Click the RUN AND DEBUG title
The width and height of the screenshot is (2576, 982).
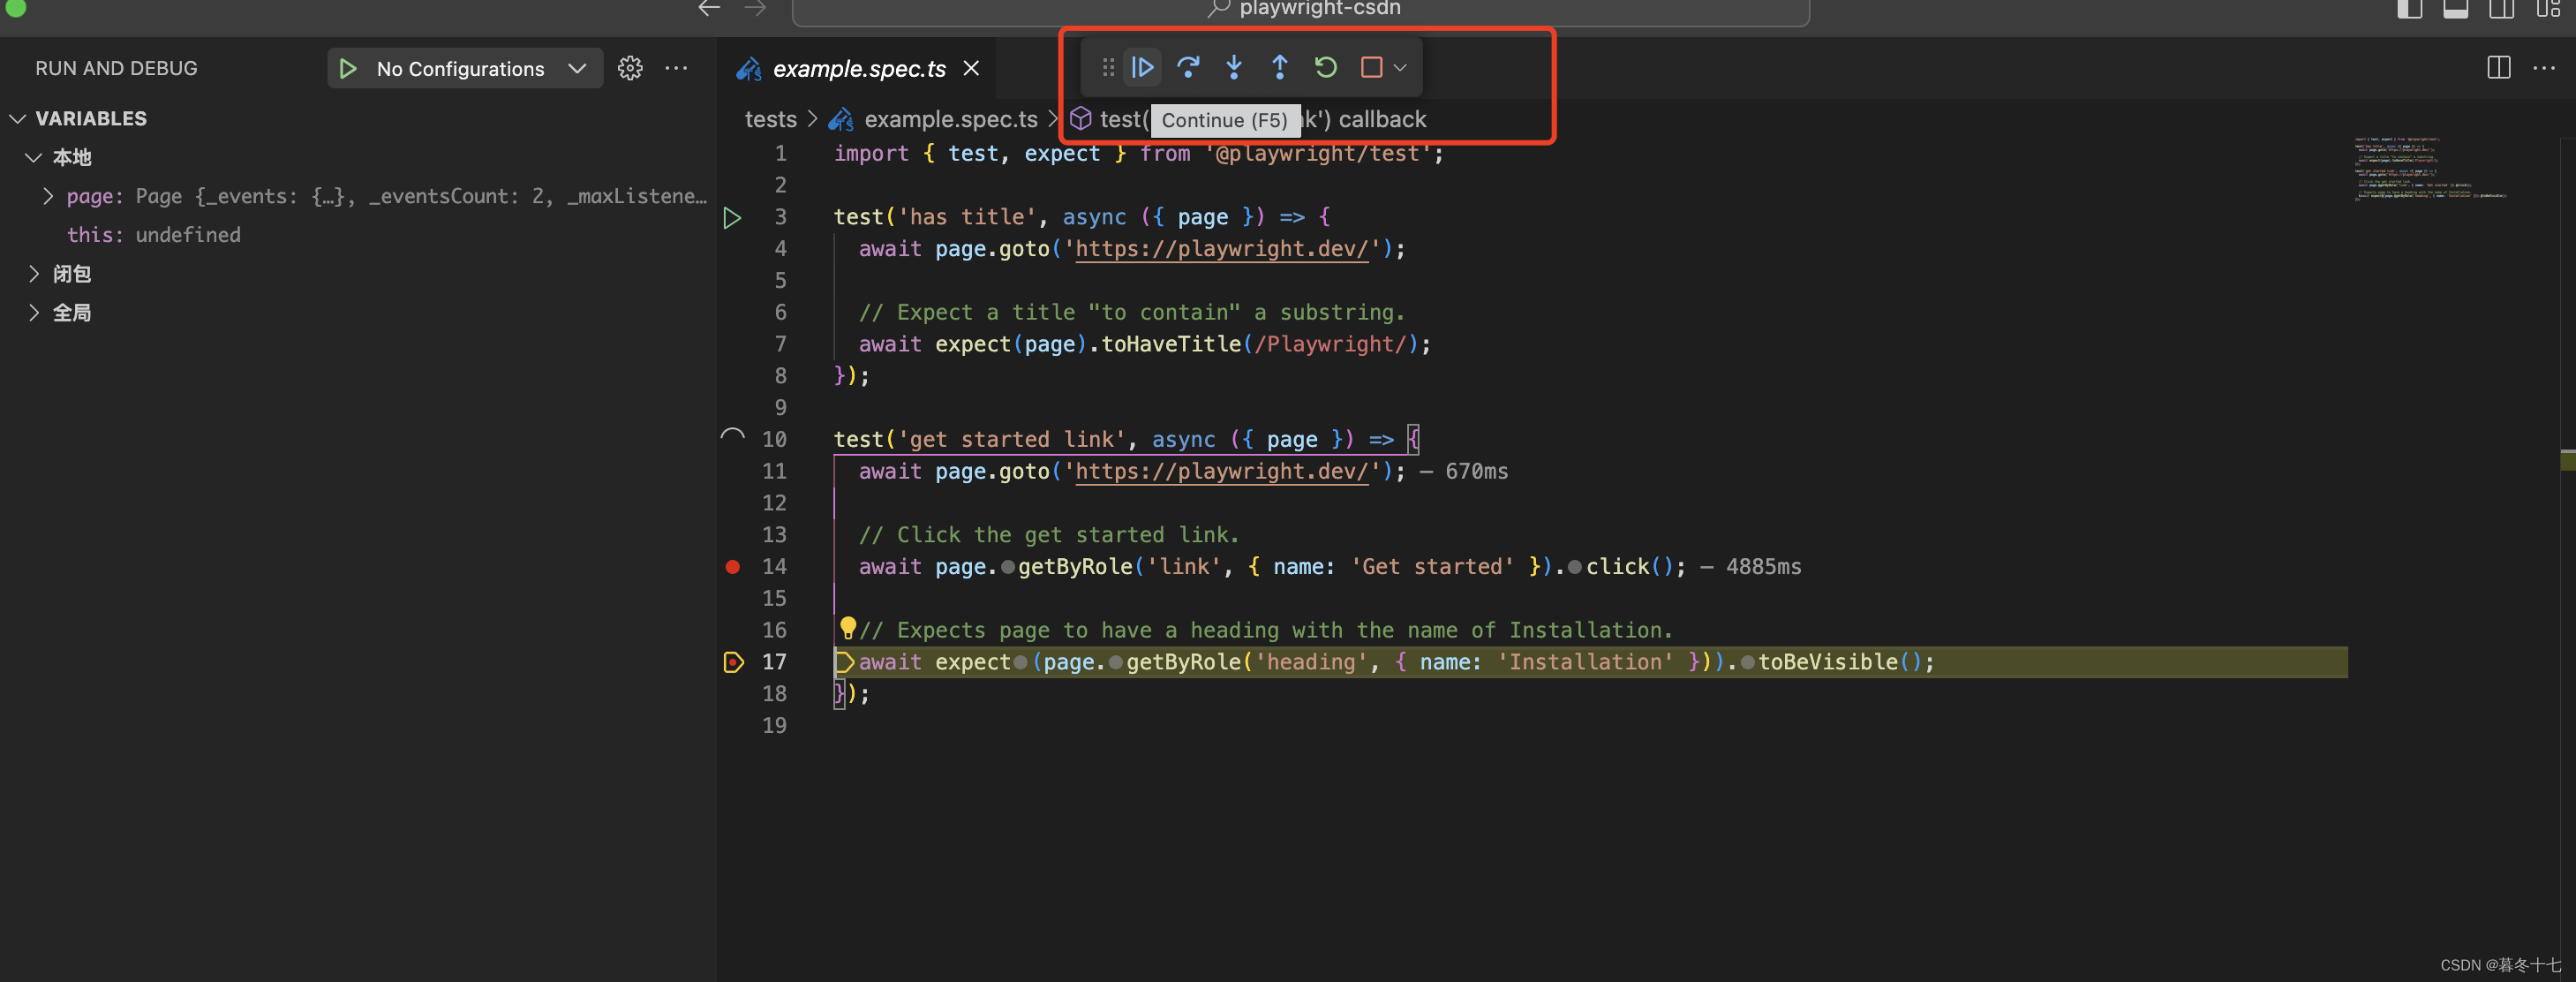click(x=116, y=69)
